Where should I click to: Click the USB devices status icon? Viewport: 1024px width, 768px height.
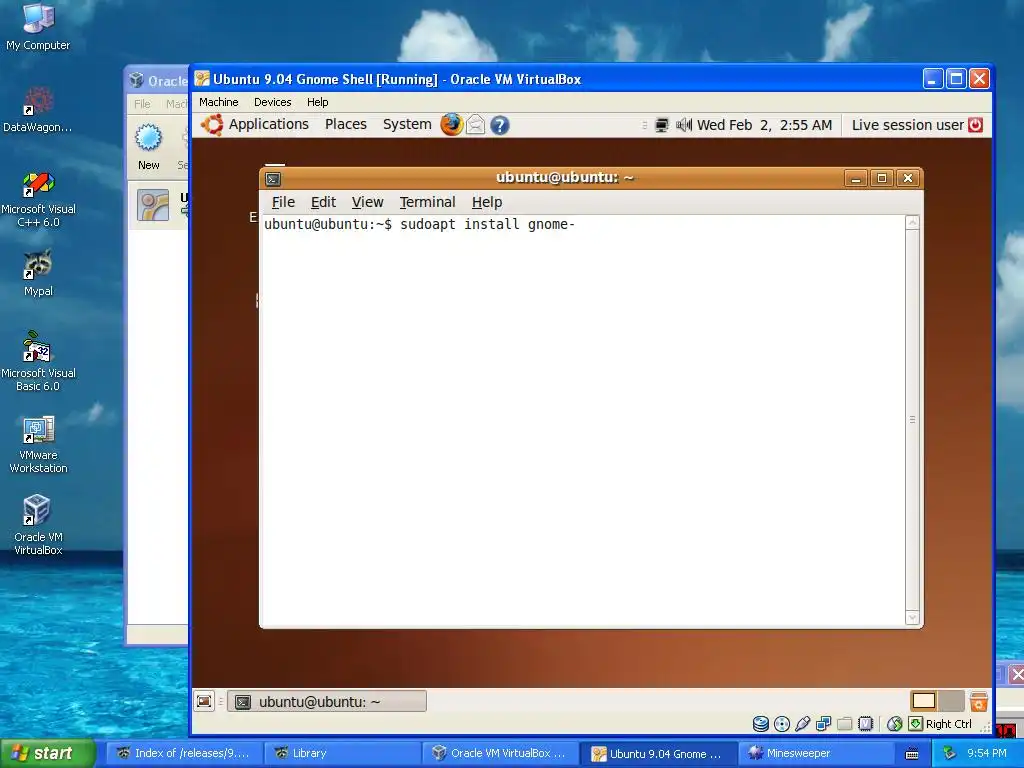tap(803, 724)
